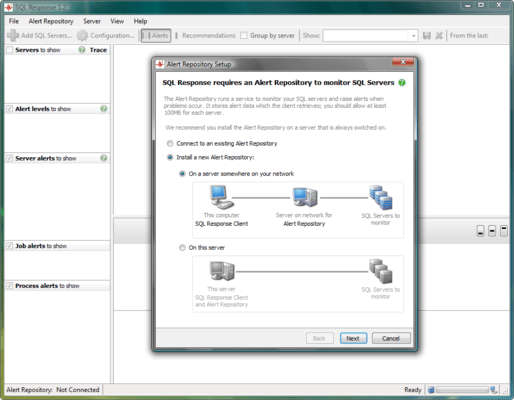The height and width of the screenshot is (400, 514).
Task: Click the save filter floppy disk icon
Action: tap(427, 35)
